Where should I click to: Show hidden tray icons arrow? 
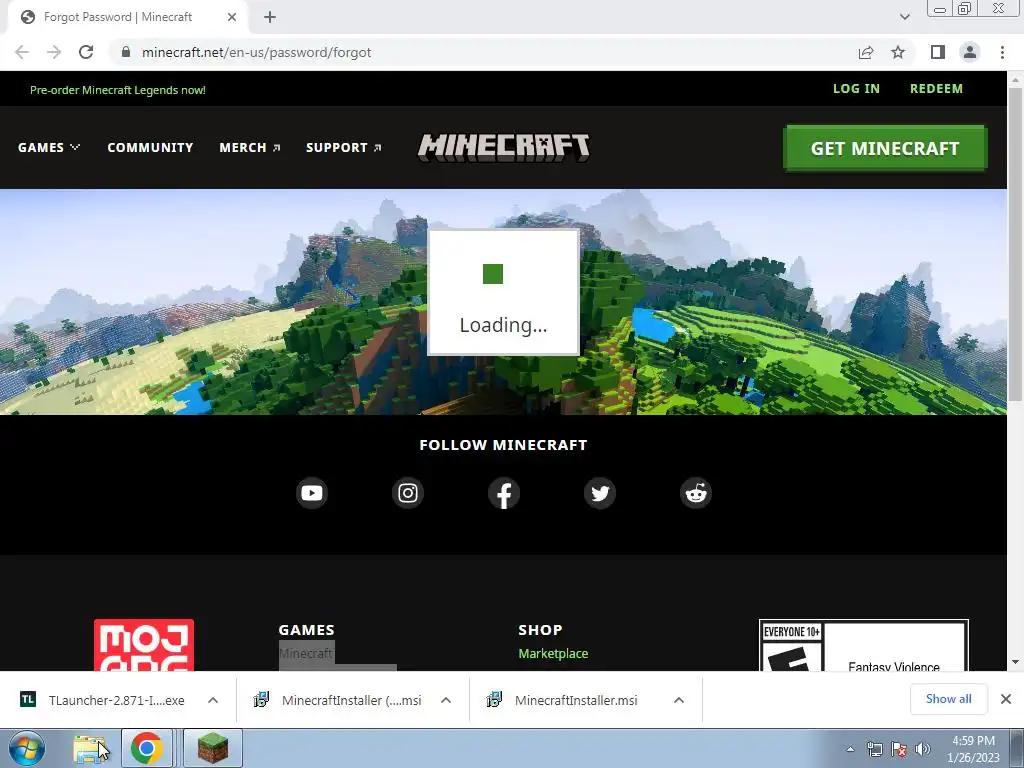[x=850, y=749]
